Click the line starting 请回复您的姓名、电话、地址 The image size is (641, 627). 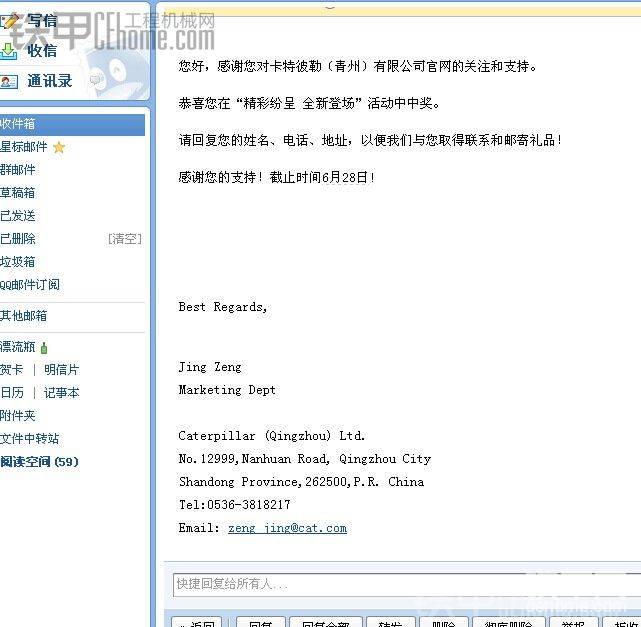(x=371, y=140)
